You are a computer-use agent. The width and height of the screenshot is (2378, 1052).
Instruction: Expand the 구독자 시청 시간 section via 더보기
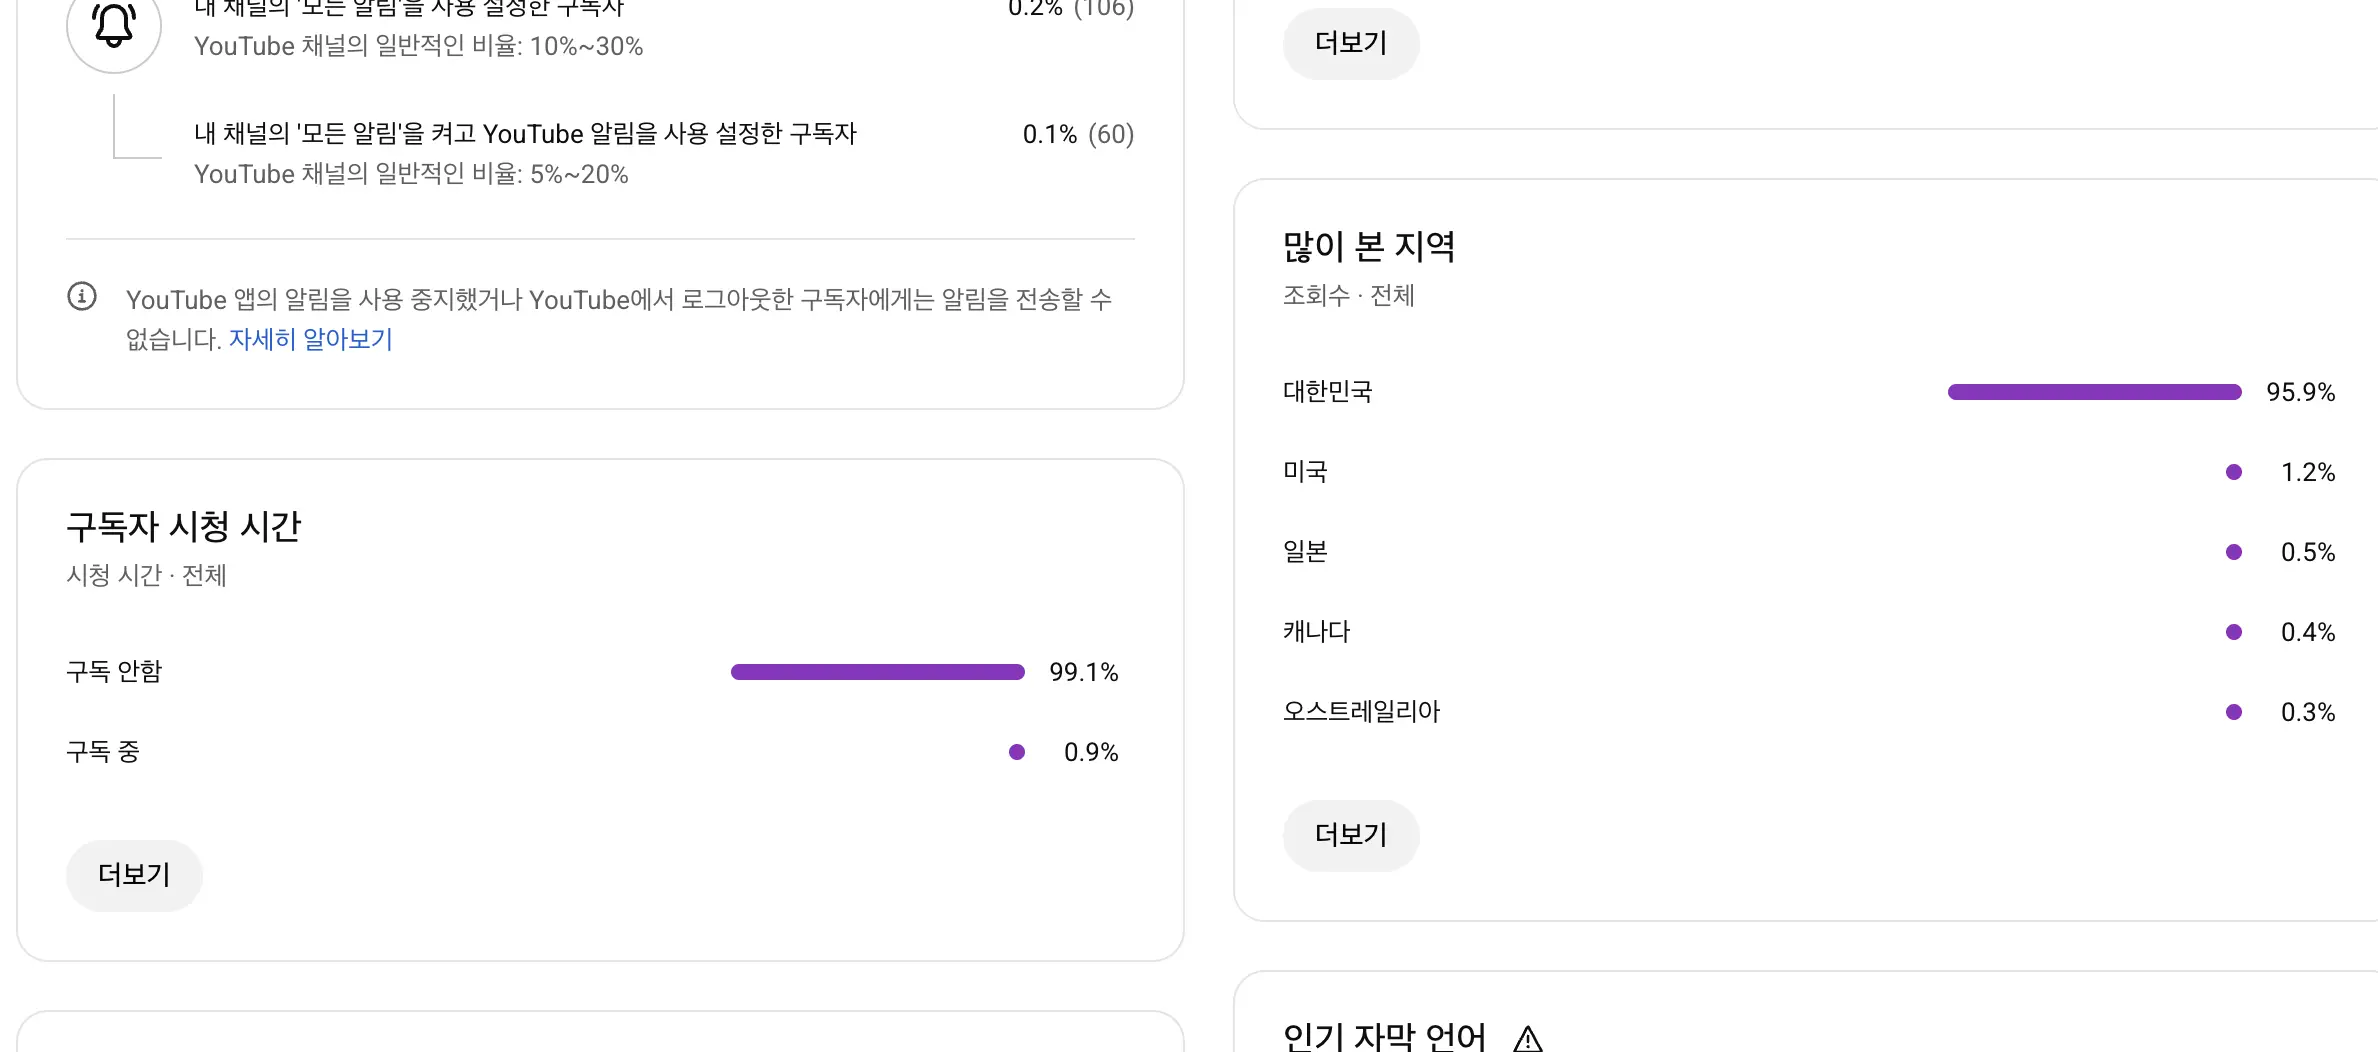[x=134, y=875]
